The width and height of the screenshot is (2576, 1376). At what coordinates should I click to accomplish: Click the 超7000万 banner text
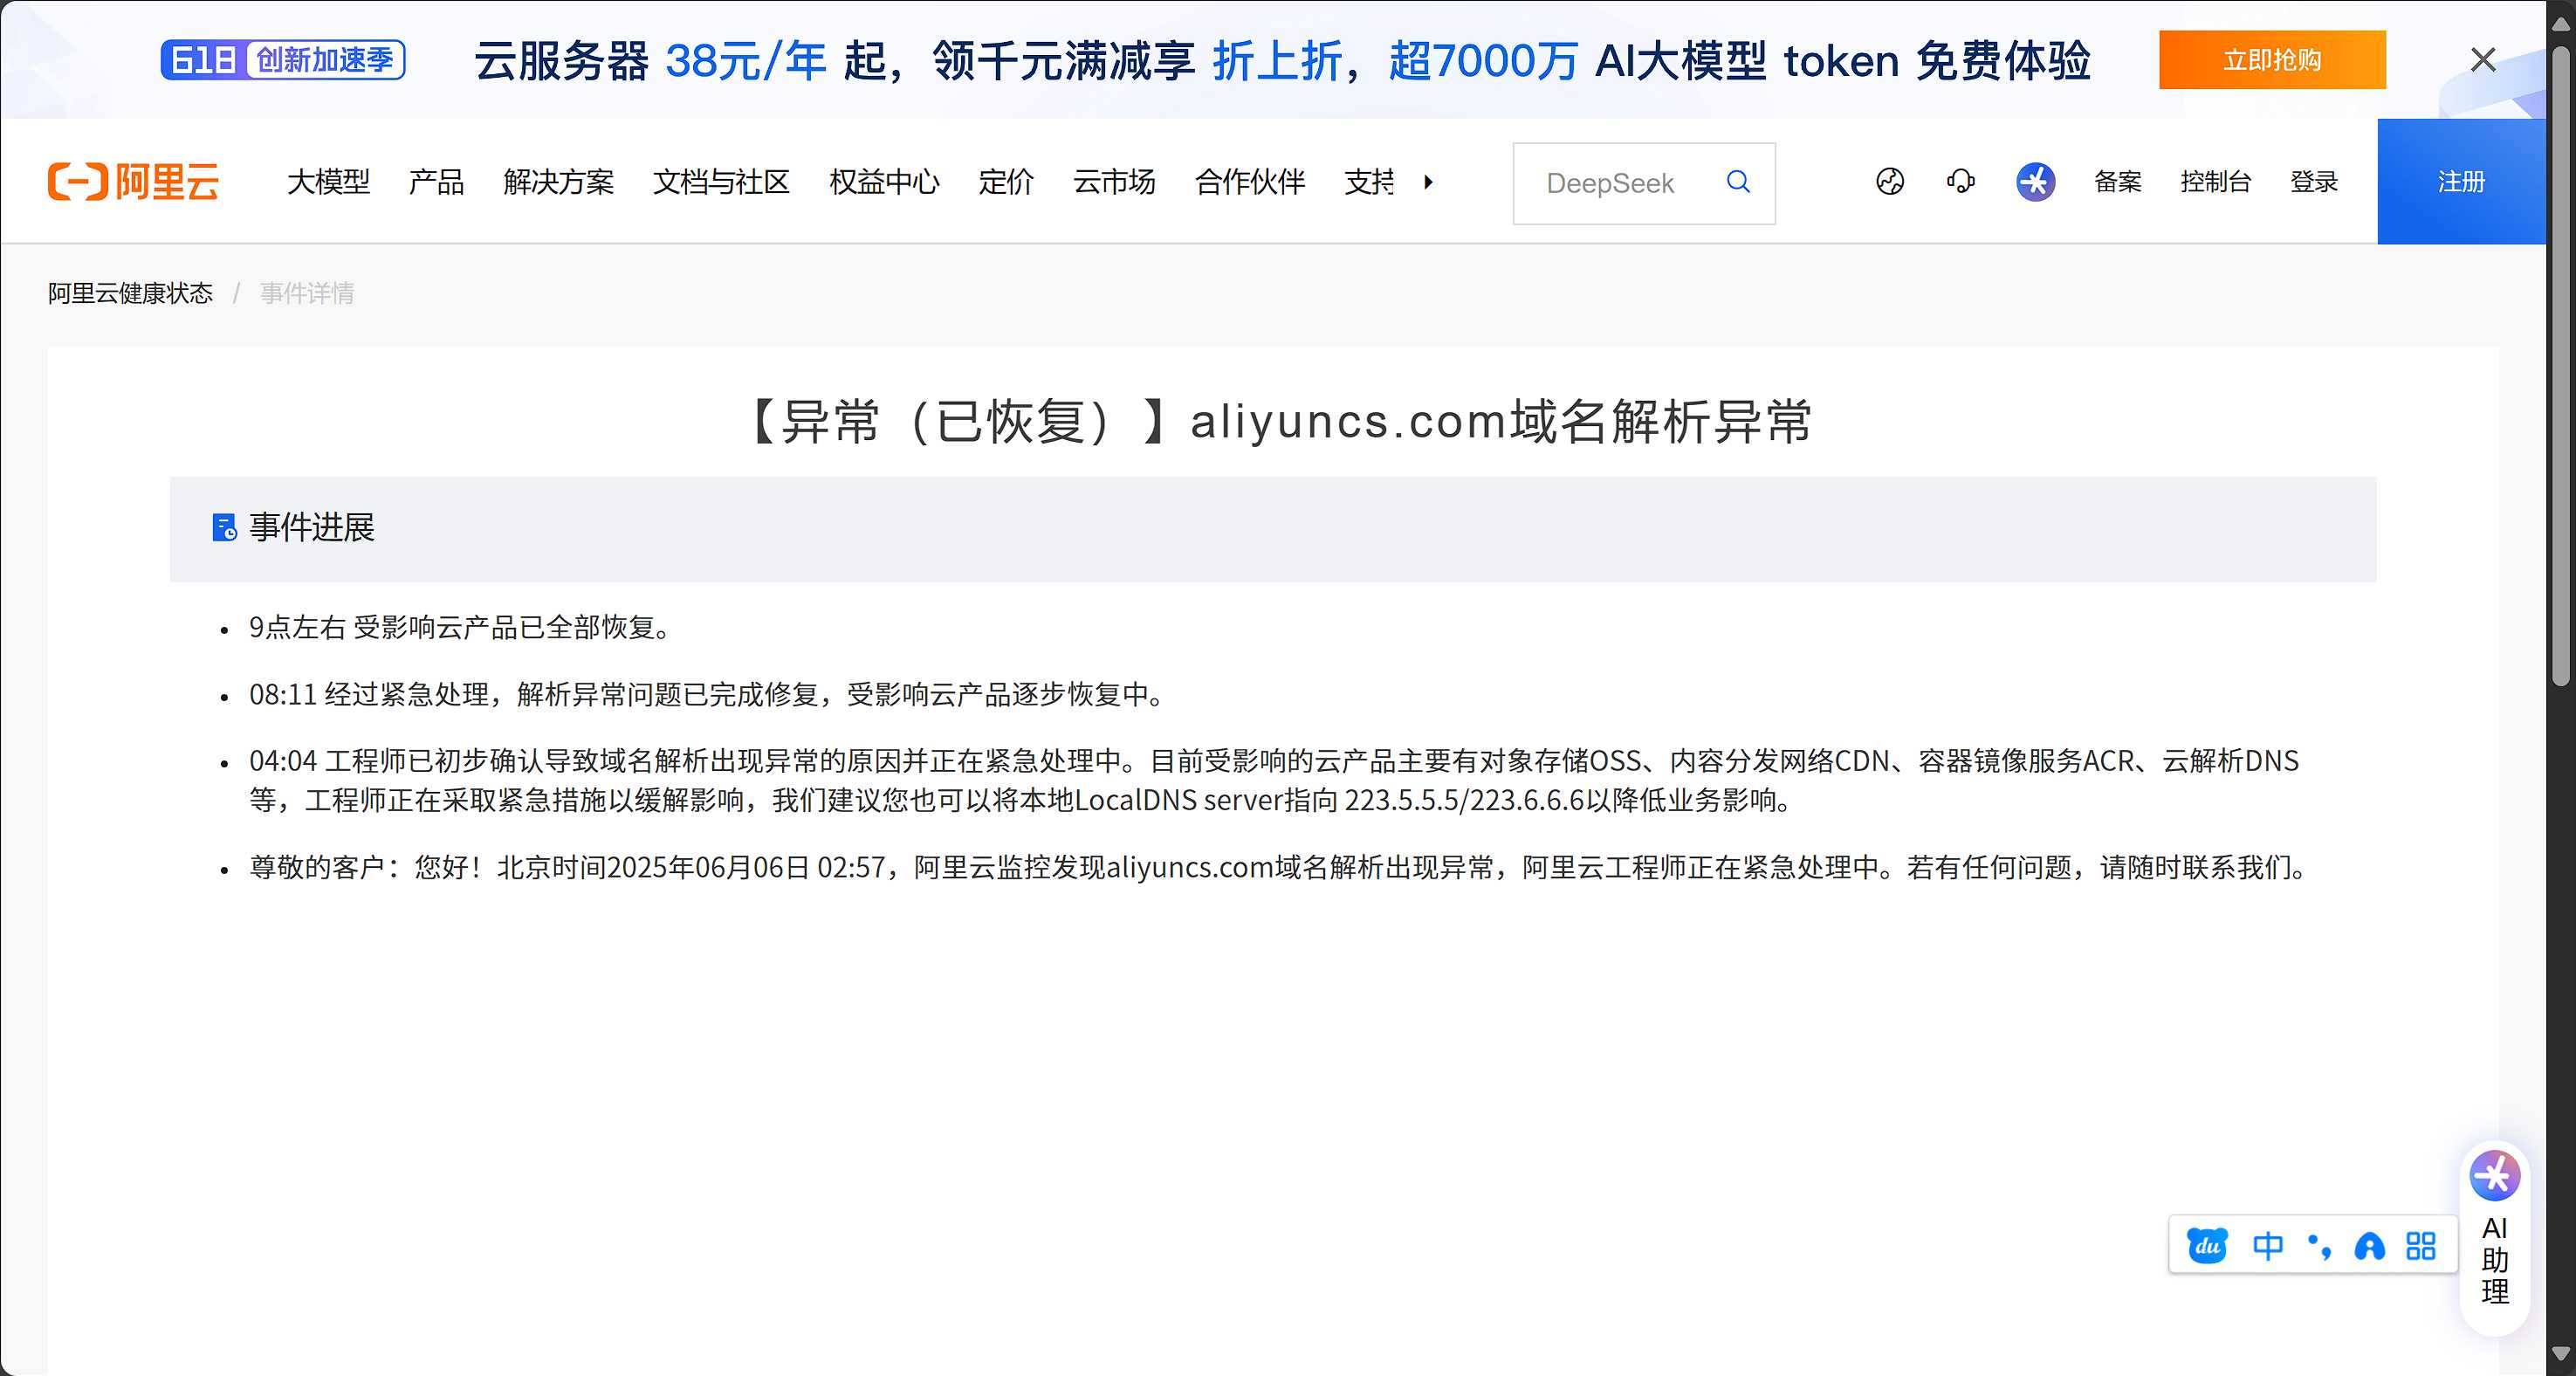pos(1483,61)
